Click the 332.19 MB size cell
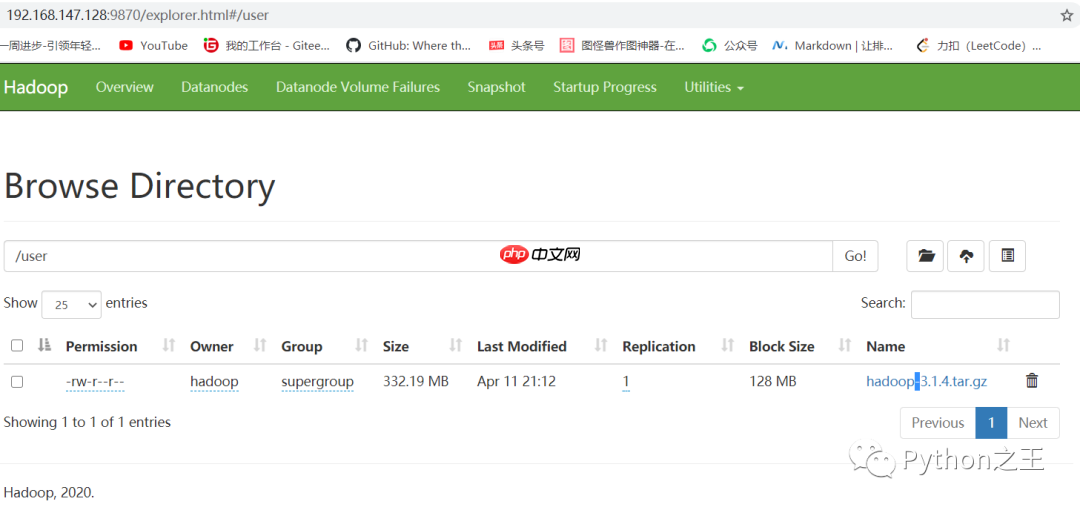Image resolution: width=1080 pixels, height=510 pixels. click(x=416, y=381)
